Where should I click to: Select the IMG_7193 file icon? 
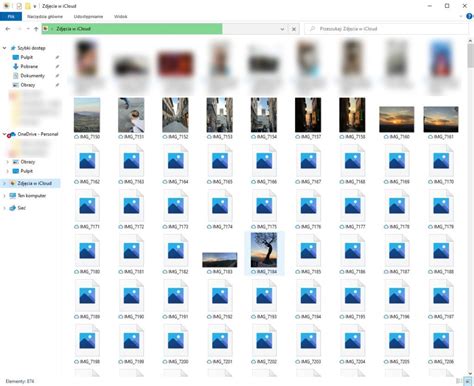point(264,296)
